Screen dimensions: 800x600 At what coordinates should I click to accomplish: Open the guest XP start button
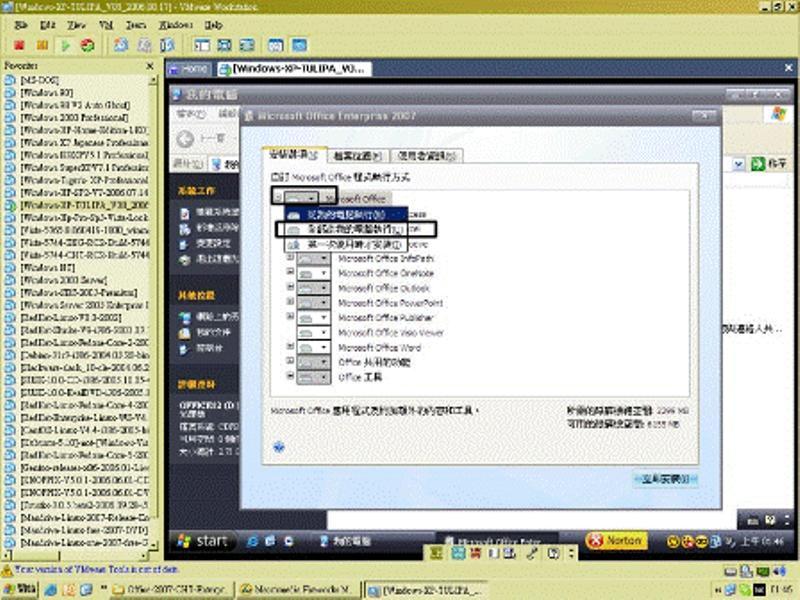203,541
